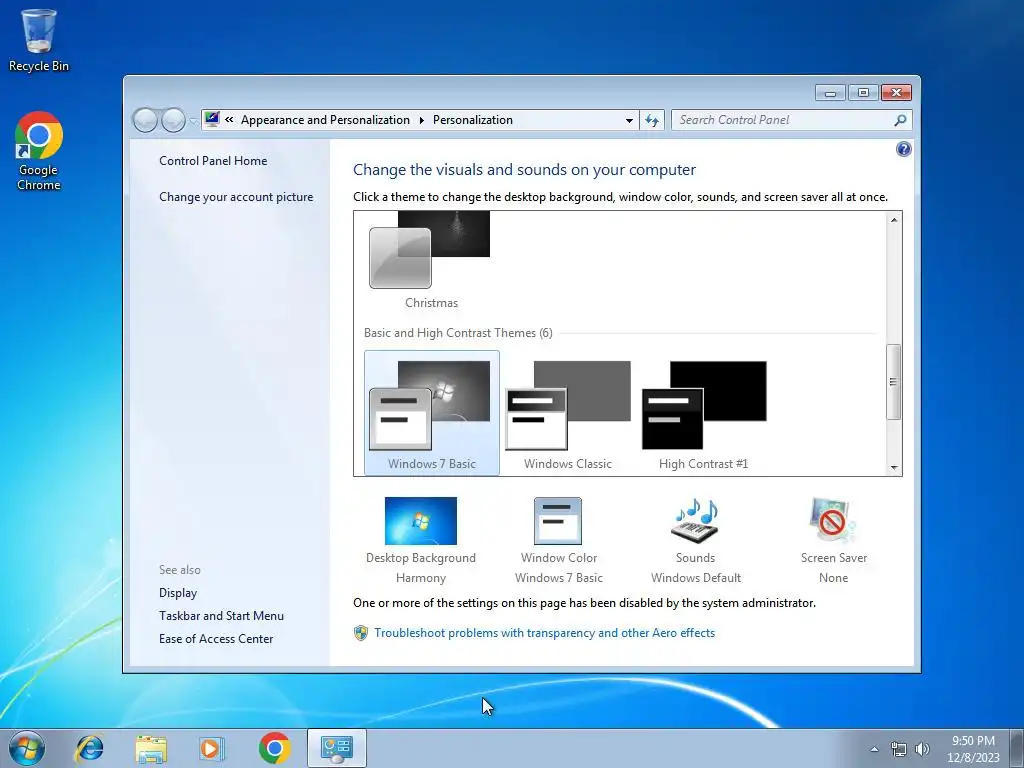
Task: Go back with the navigation Back button
Action: (145, 120)
